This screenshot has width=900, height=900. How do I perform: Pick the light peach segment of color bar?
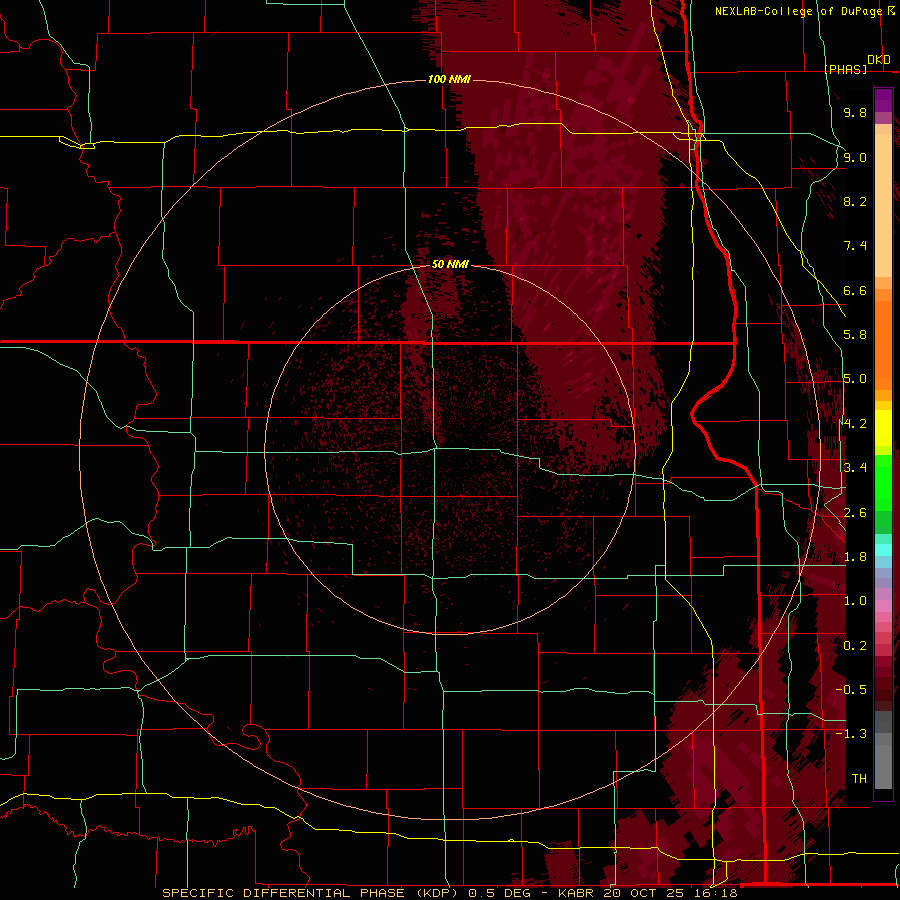coord(883,205)
